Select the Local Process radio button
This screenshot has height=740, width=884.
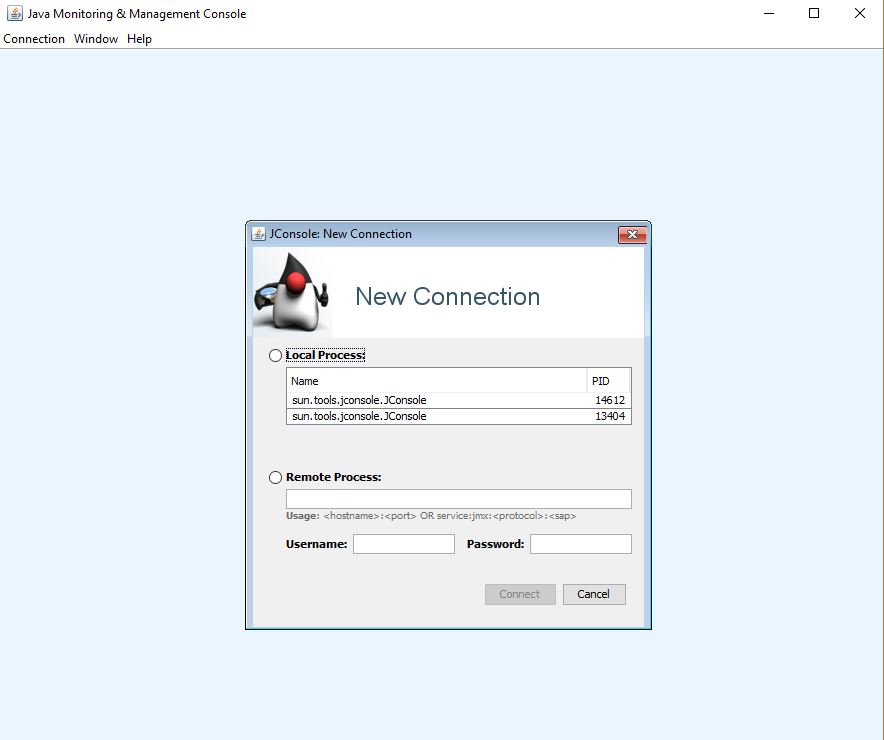[275, 356]
